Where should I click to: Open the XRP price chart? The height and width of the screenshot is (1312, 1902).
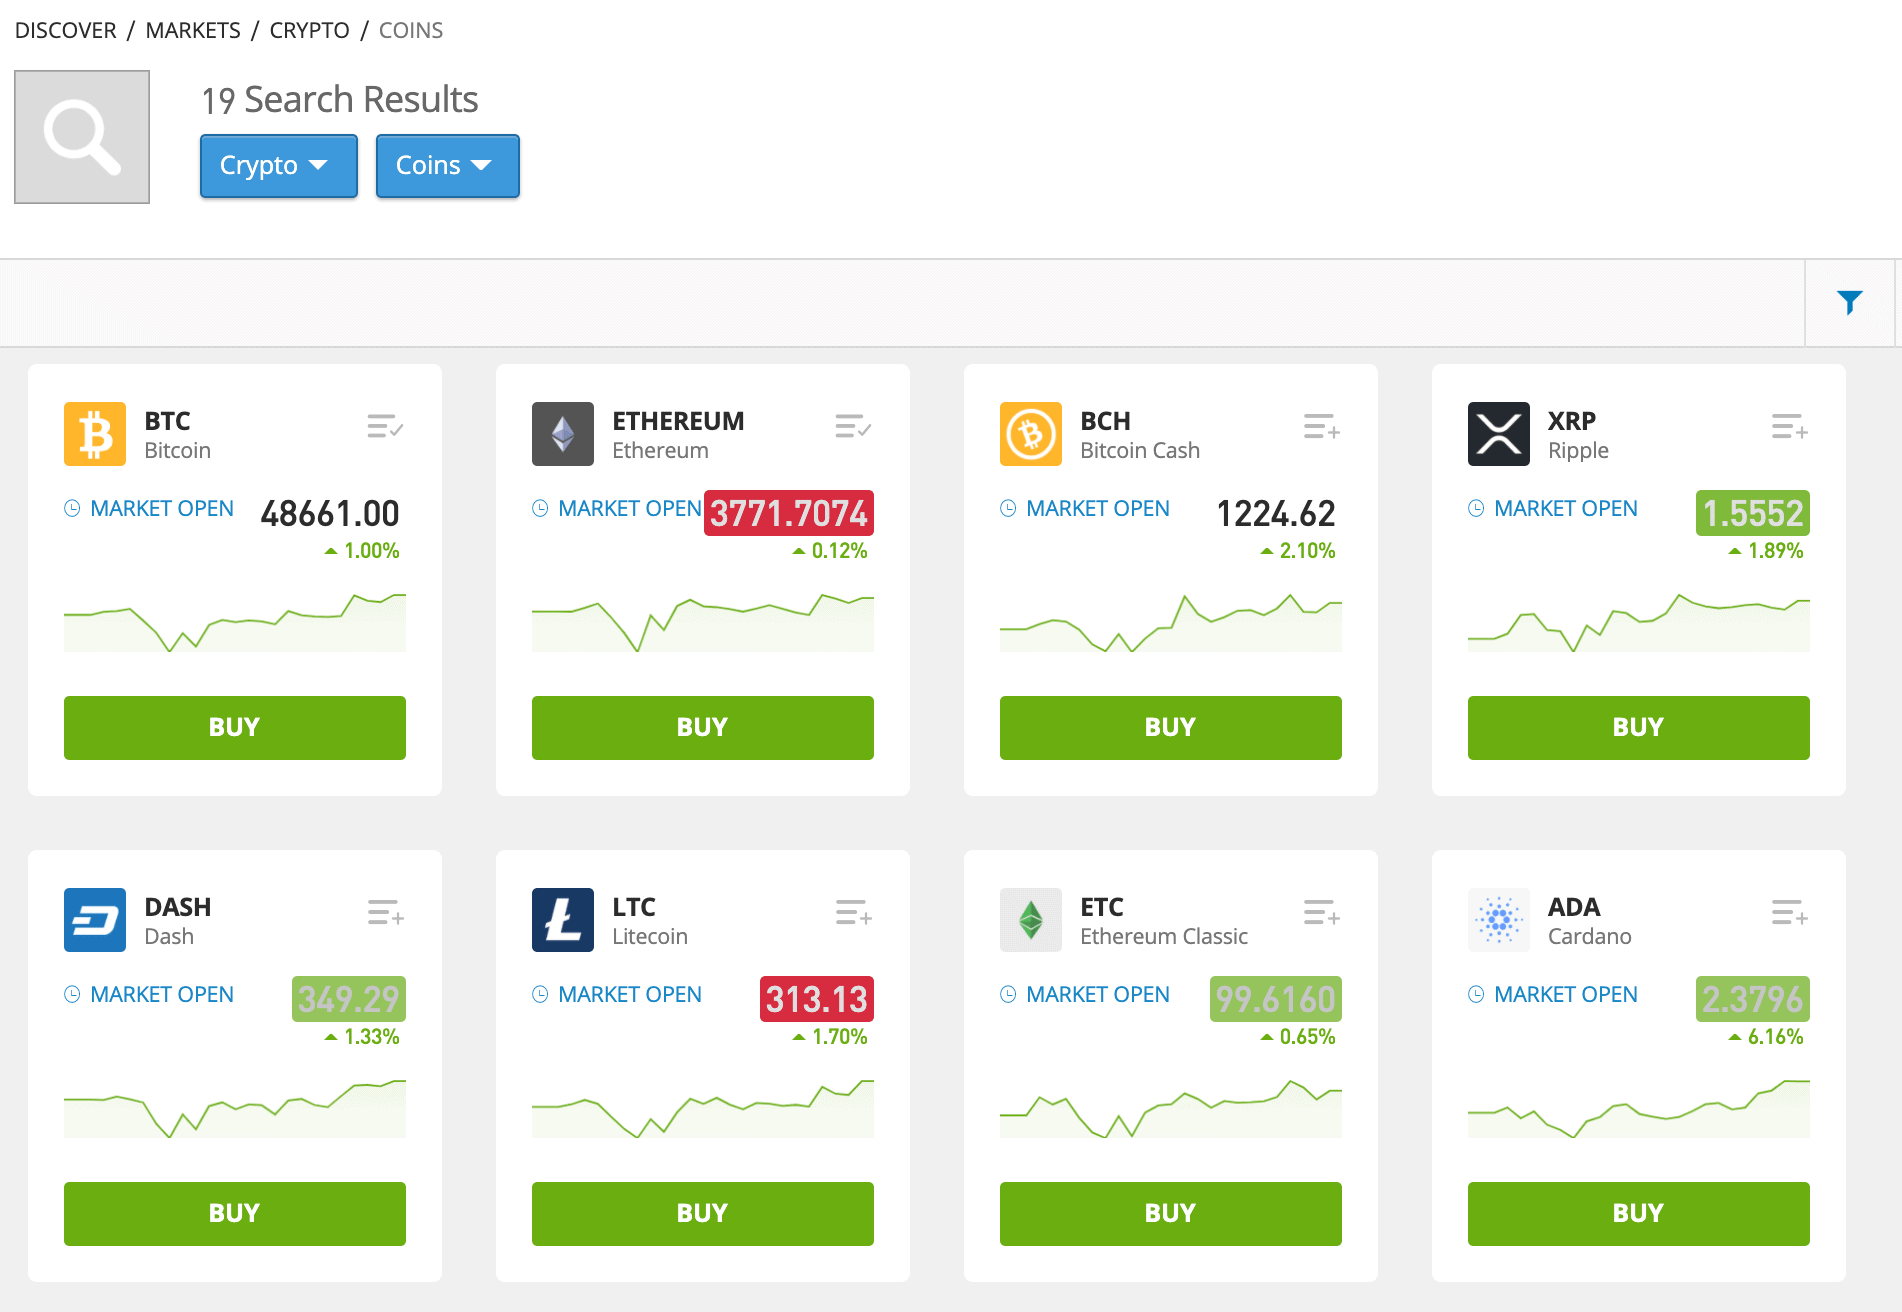click(x=1639, y=622)
